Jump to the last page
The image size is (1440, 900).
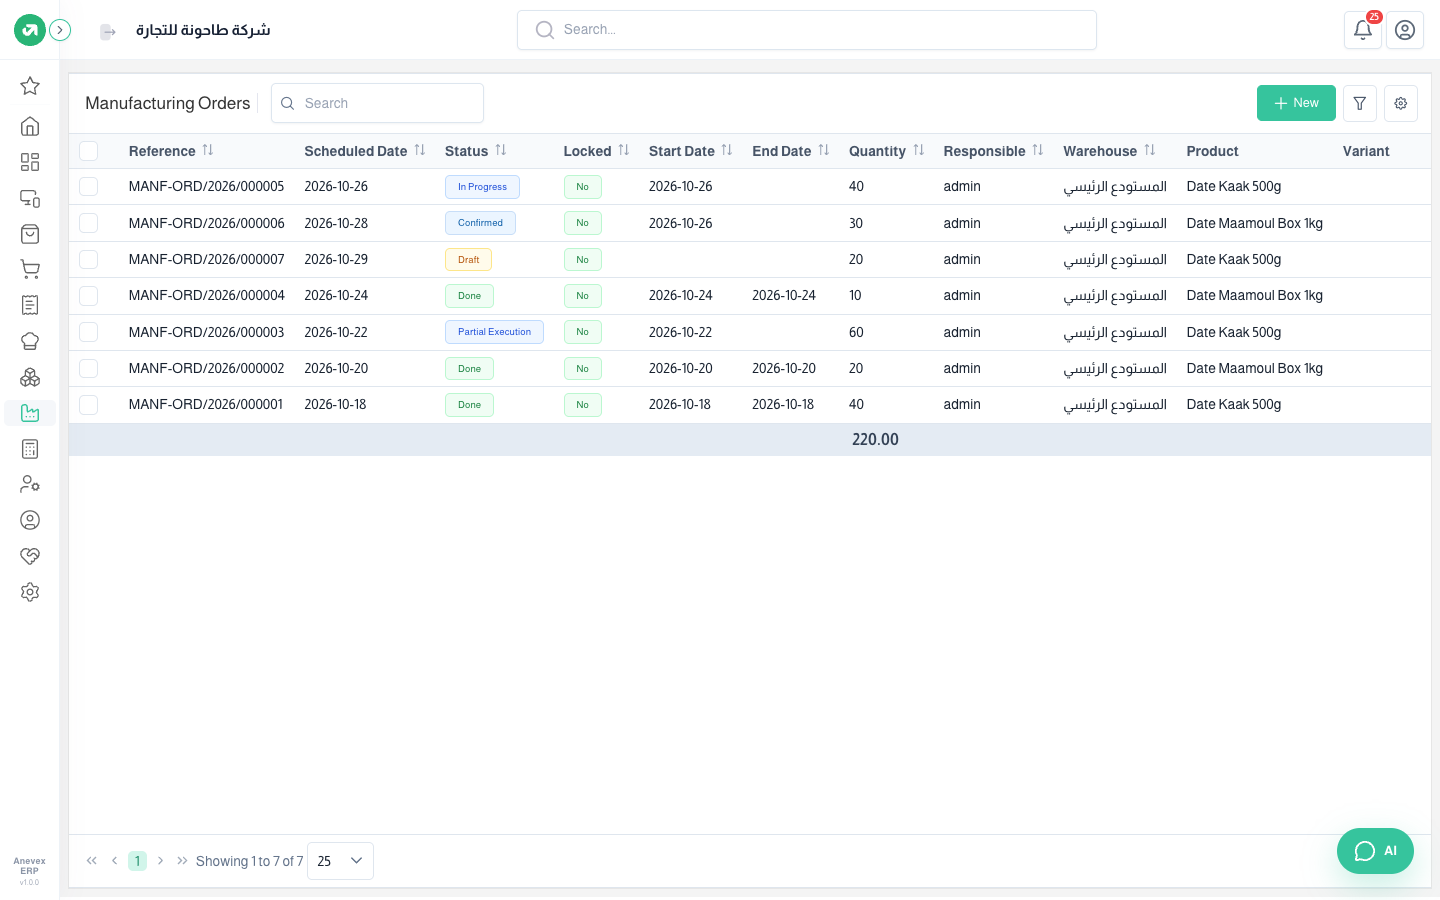pyautogui.click(x=182, y=861)
